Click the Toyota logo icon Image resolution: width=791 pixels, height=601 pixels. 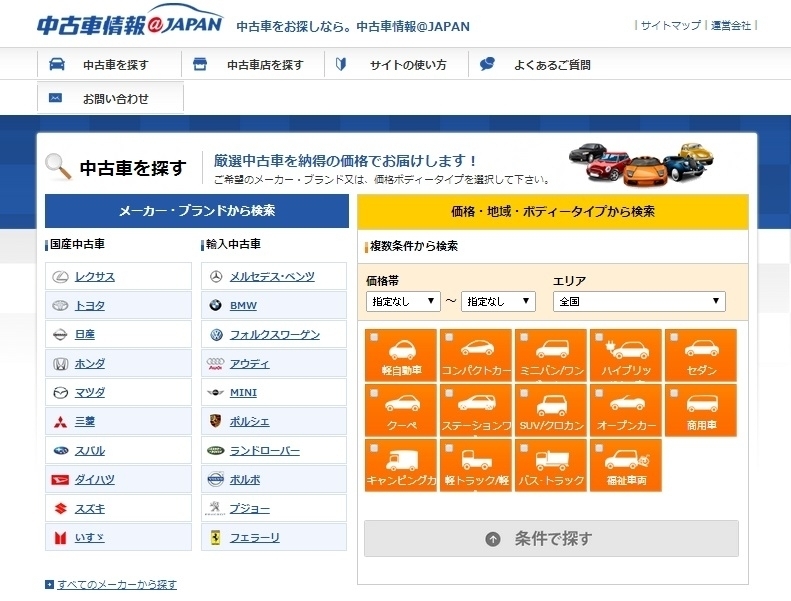coord(61,305)
